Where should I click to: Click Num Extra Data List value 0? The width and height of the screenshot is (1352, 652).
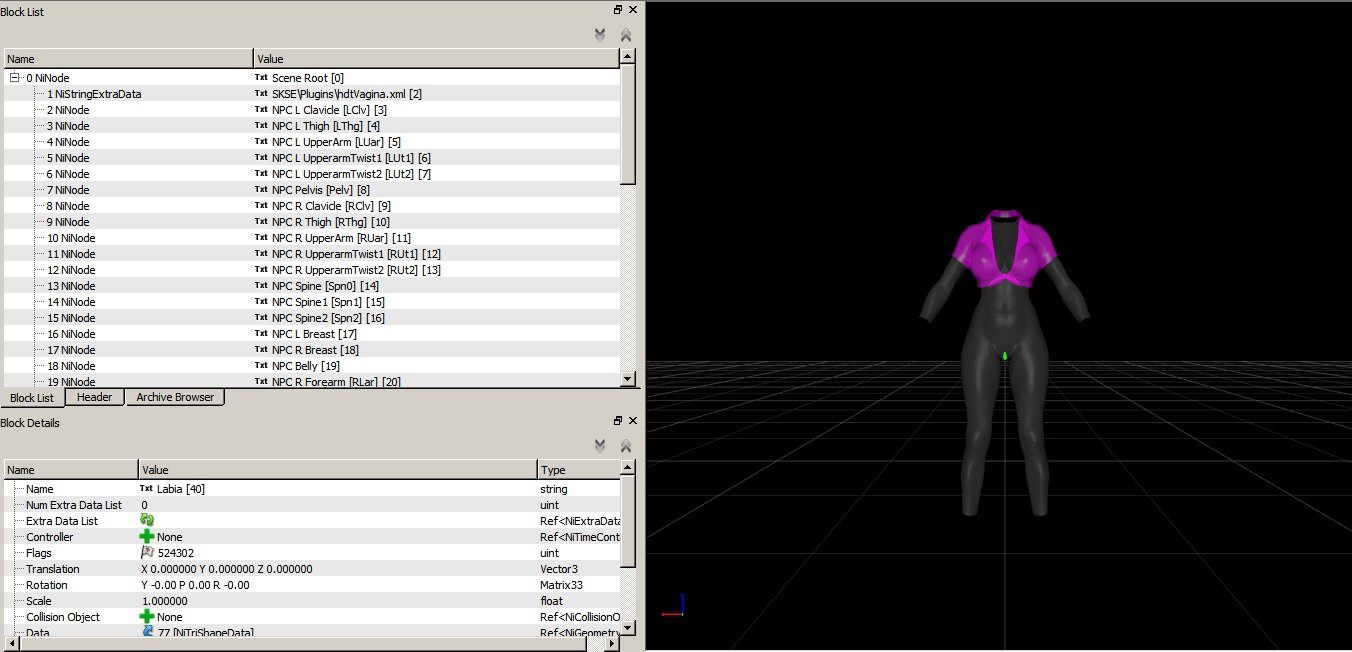point(145,505)
